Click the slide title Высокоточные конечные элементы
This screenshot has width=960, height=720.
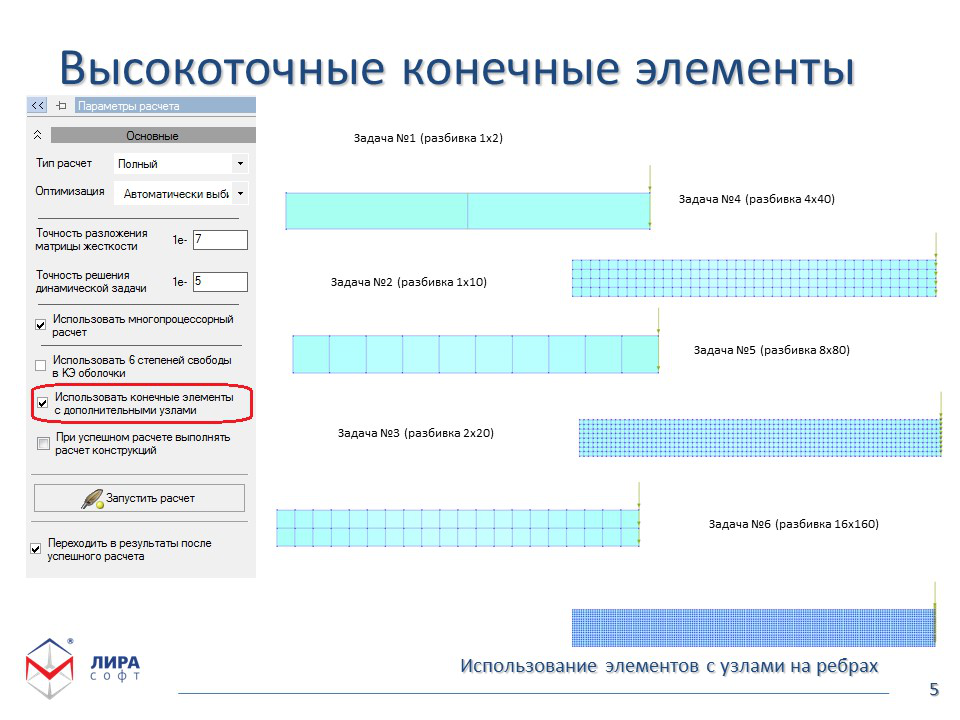(457, 67)
